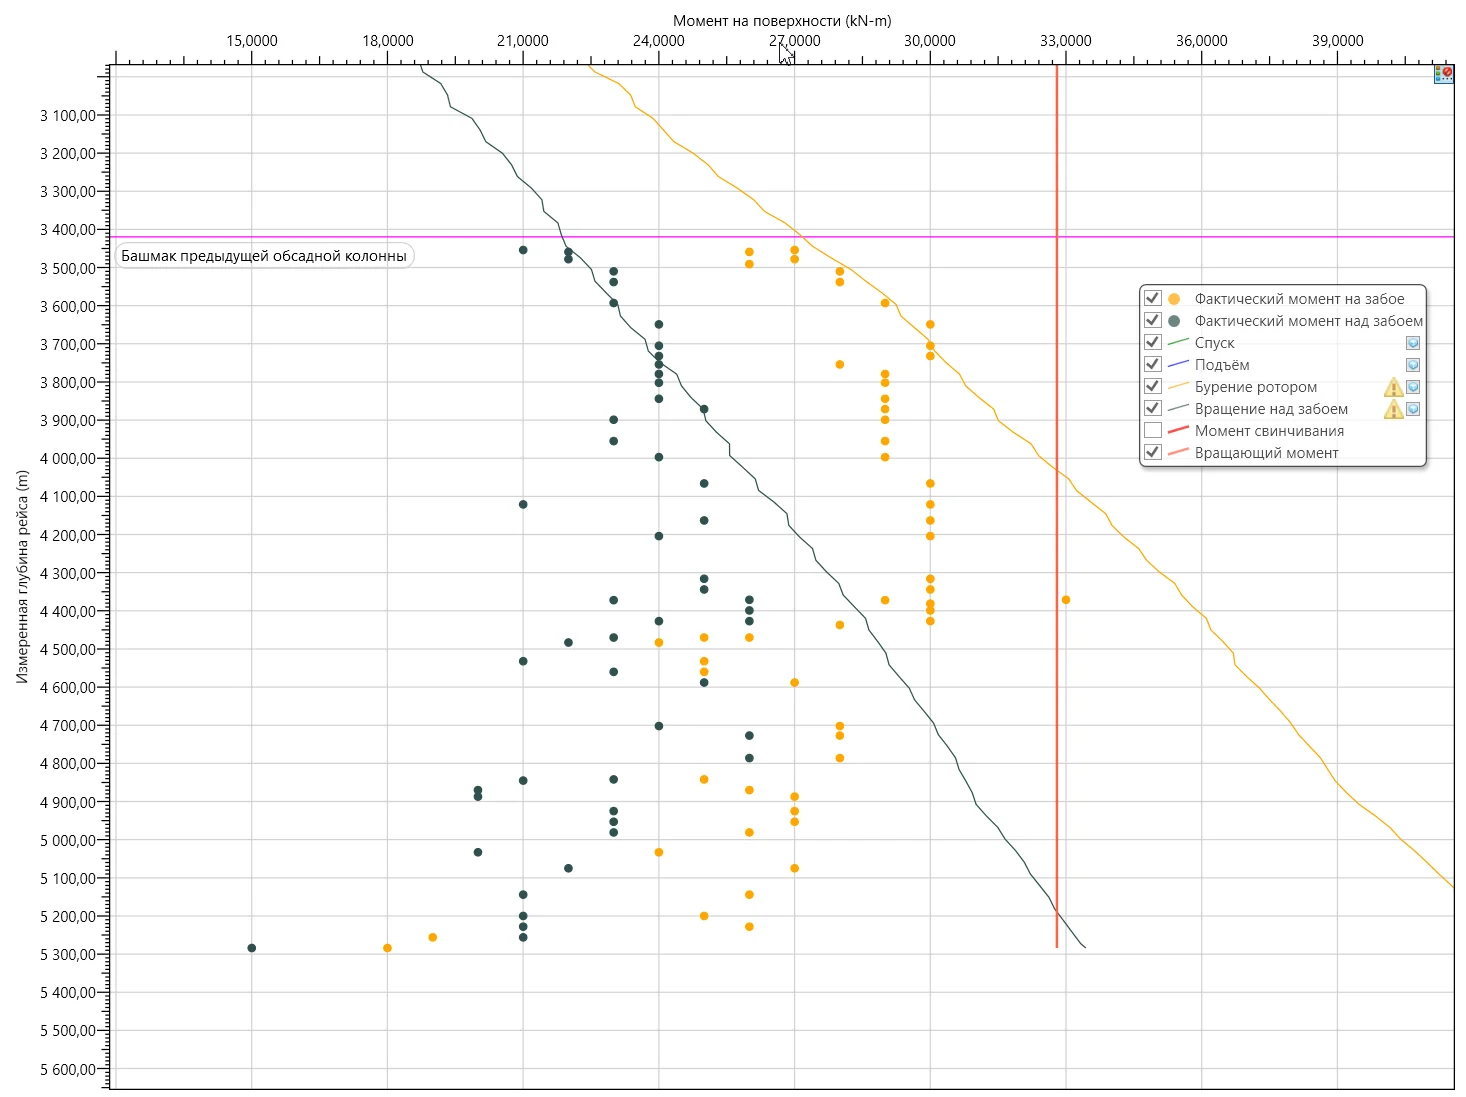1466x1097 pixels.
Task: Click the orange dot marker for Фактический момент на забое
Action: point(1174,299)
